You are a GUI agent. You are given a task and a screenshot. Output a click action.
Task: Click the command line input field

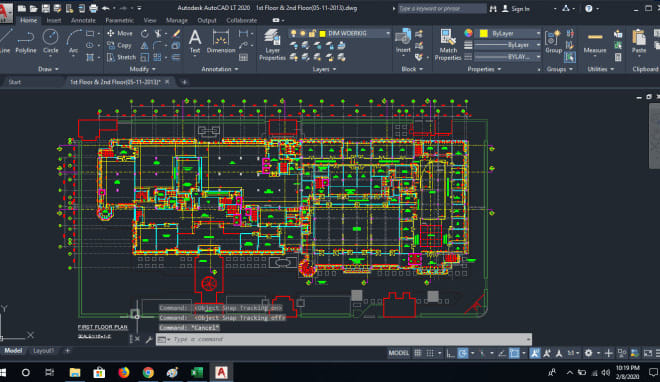[x=343, y=339]
